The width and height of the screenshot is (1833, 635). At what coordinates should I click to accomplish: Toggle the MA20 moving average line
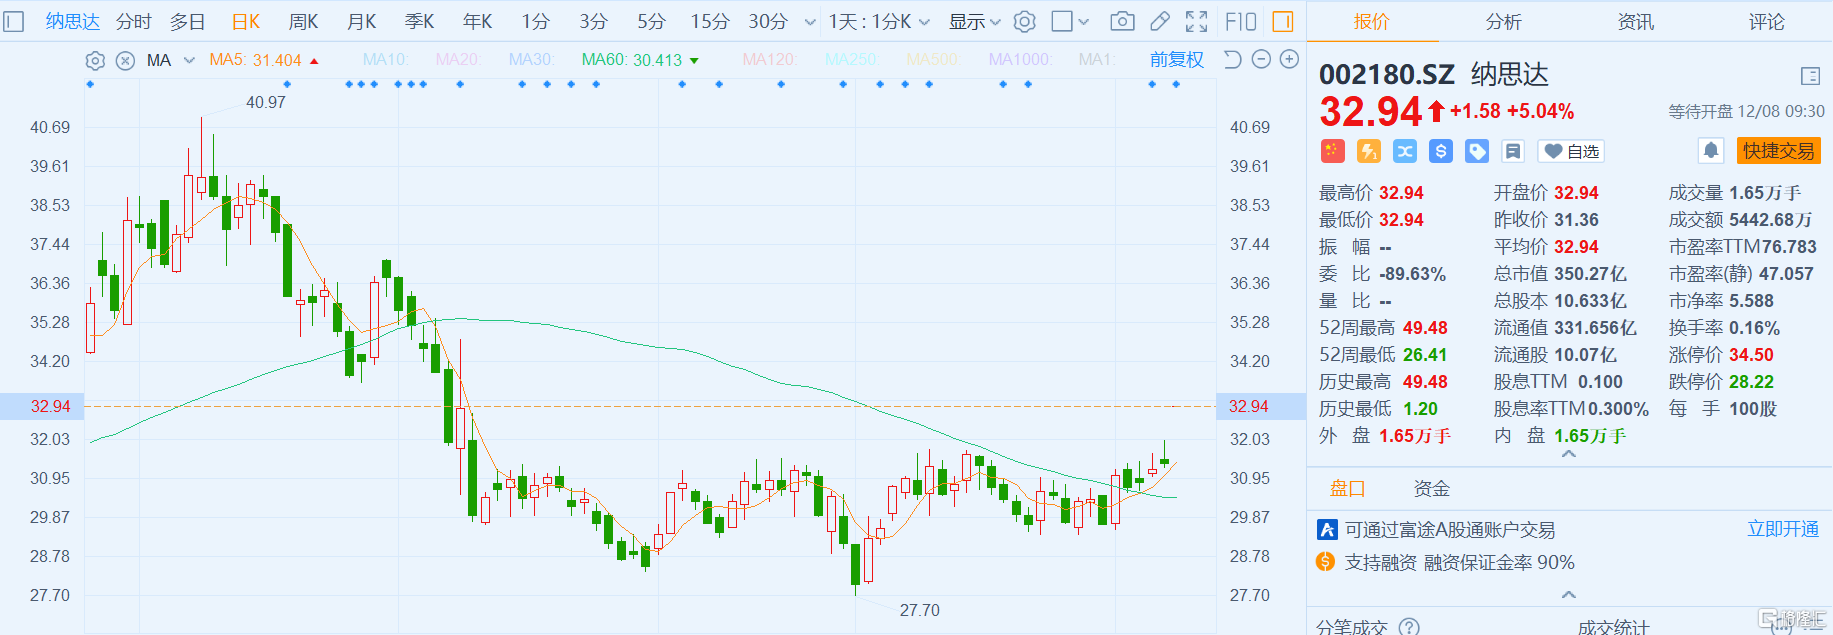pyautogui.click(x=458, y=60)
